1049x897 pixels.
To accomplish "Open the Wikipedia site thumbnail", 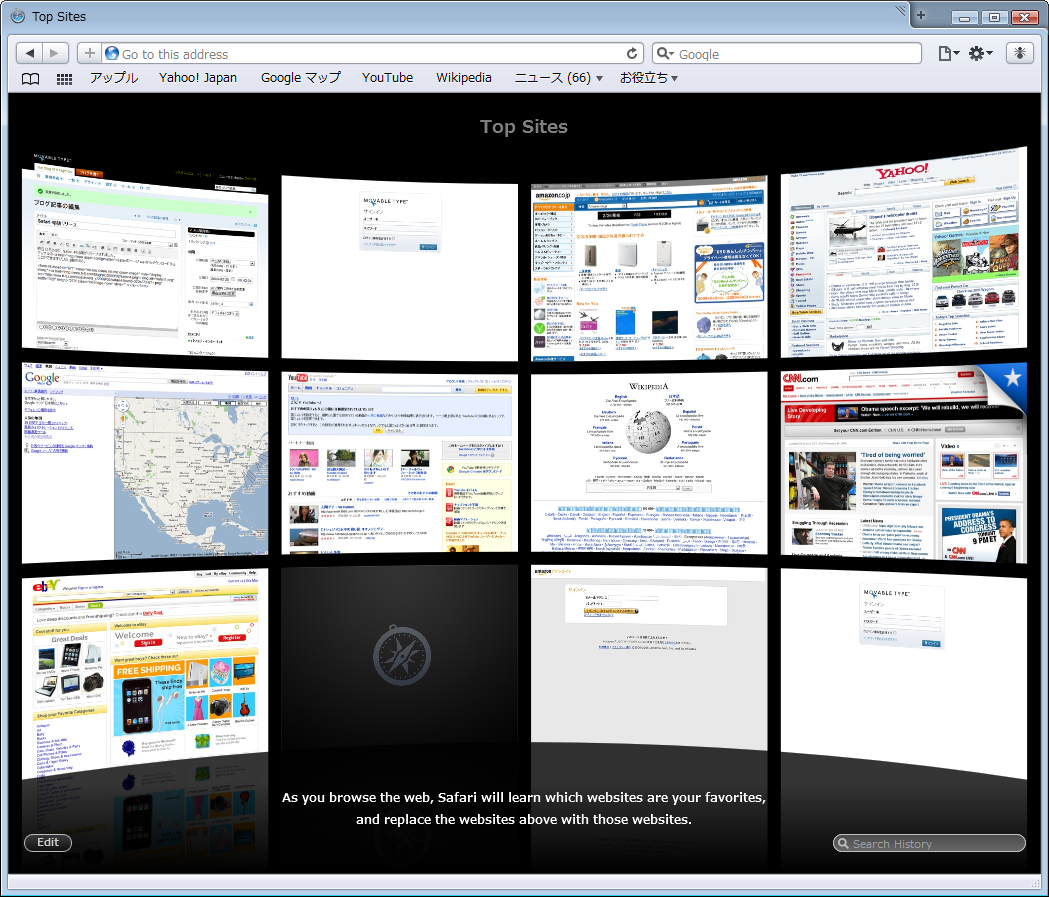I will 648,463.
